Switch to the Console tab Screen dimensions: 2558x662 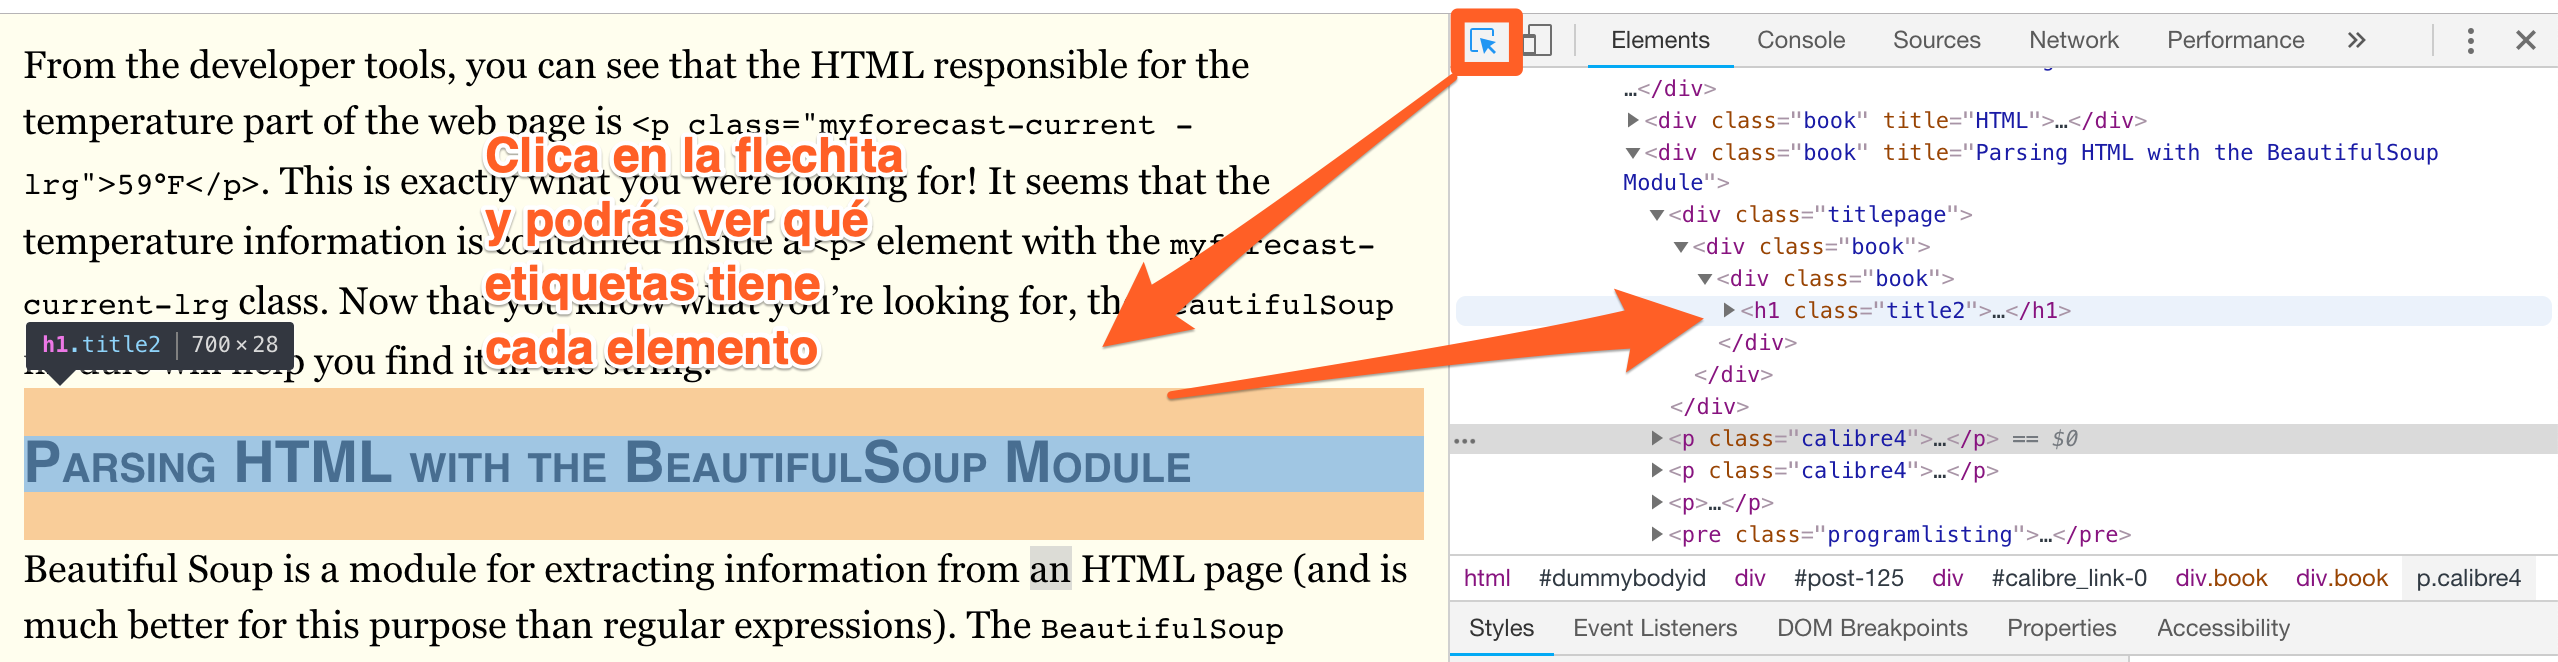1800,40
